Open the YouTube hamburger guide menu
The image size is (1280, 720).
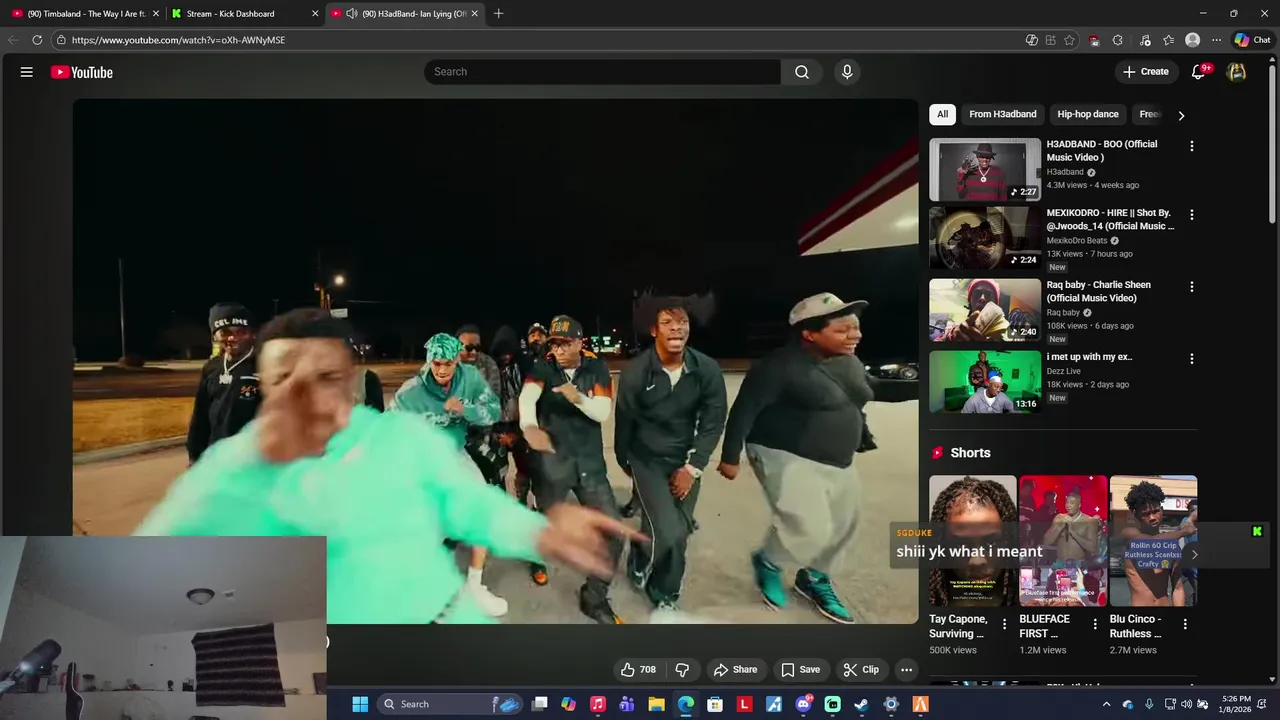pyautogui.click(x=27, y=72)
